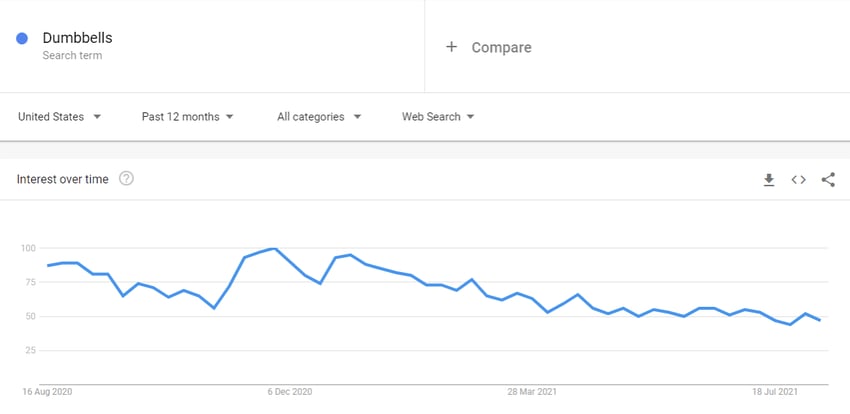Share the Interest over time chart
Image resolution: width=850 pixels, height=414 pixels.
[828, 179]
